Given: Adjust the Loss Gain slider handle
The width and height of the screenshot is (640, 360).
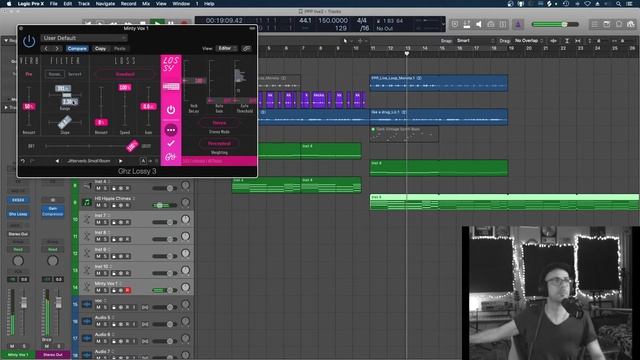Looking at the screenshot, I should (148, 107).
